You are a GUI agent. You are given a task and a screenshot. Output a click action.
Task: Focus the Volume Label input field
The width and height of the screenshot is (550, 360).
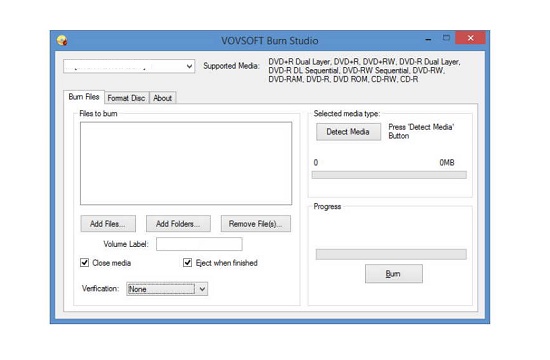coord(199,244)
